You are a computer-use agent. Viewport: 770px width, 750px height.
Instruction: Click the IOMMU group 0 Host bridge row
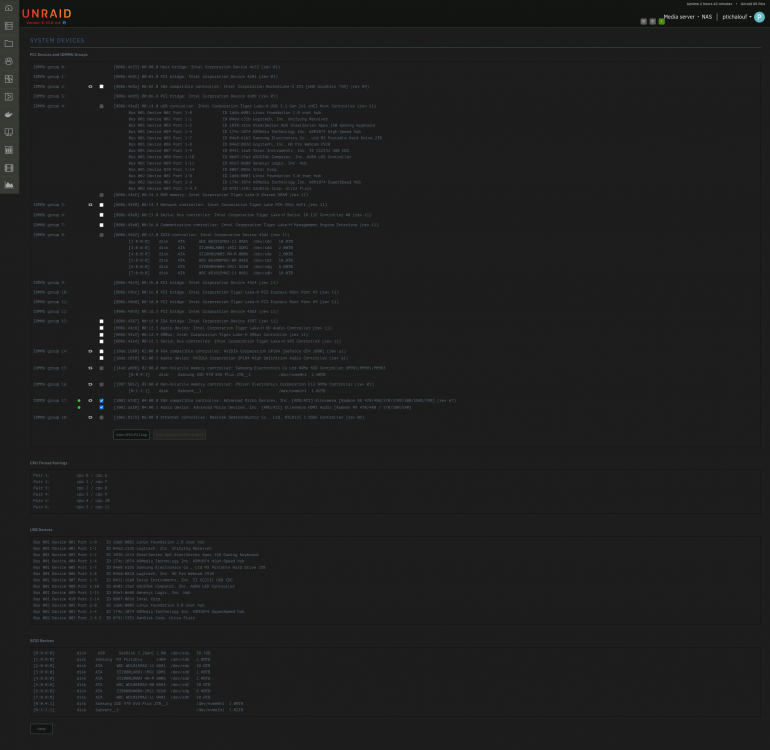tap(196, 67)
